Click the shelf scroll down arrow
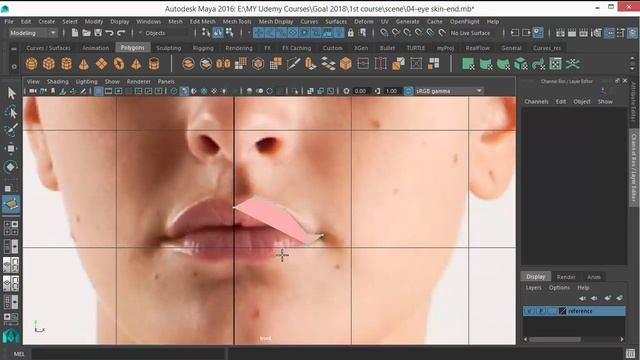This screenshot has height=360, width=640. click(x=633, y=68)
